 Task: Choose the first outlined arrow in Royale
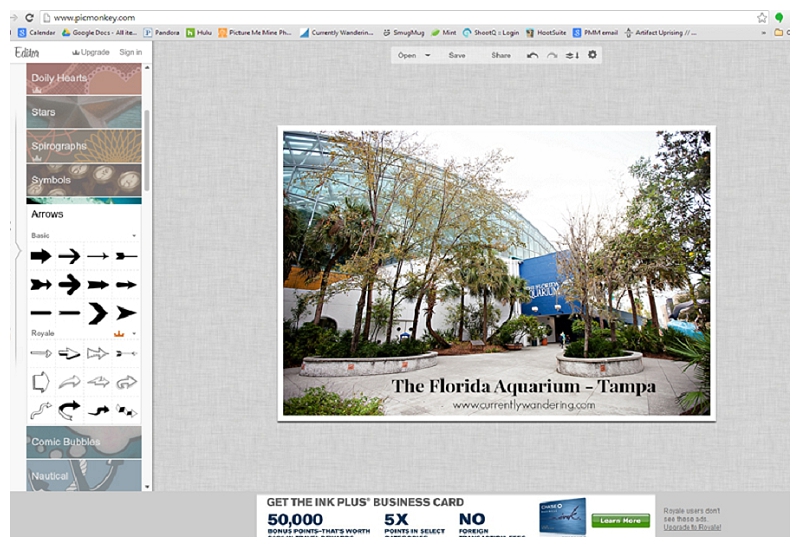41,353
